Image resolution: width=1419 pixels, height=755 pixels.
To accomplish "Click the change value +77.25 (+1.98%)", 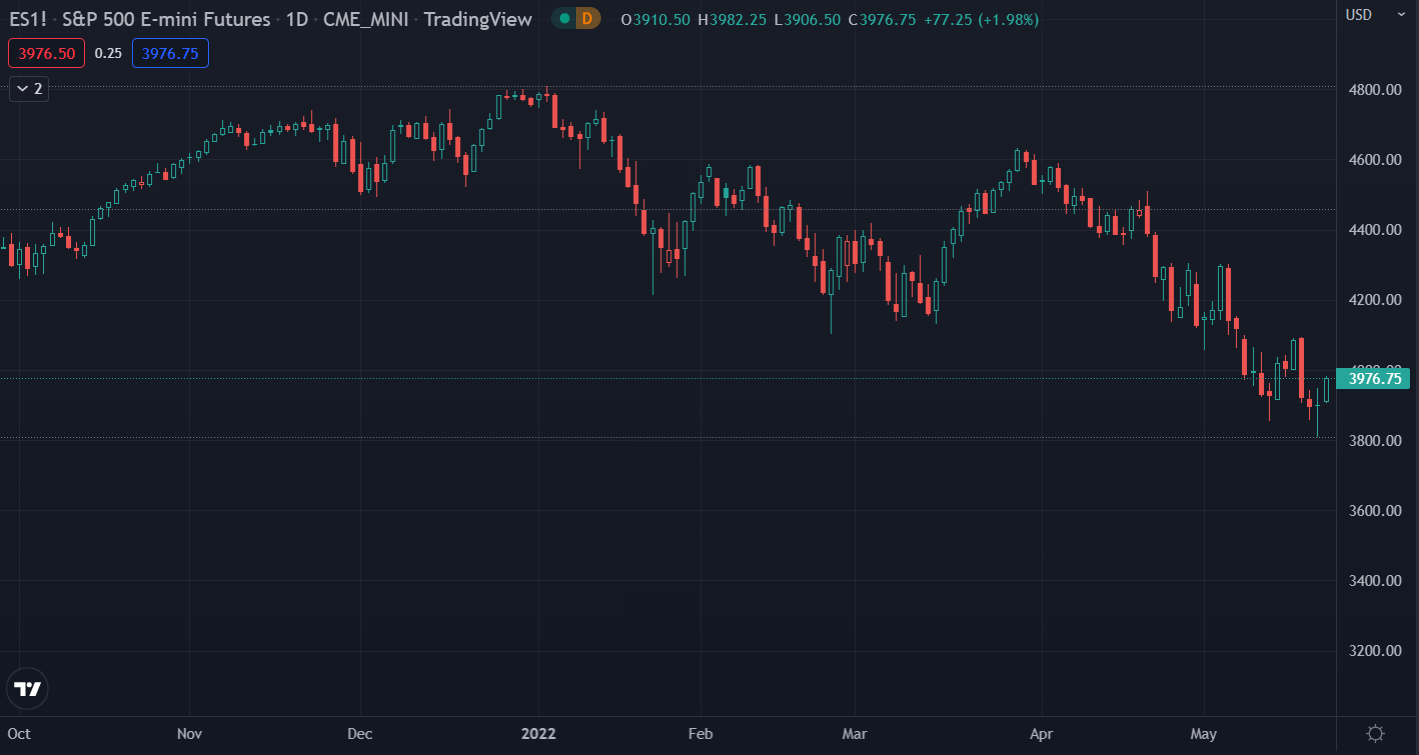I will tap(981, 19).
